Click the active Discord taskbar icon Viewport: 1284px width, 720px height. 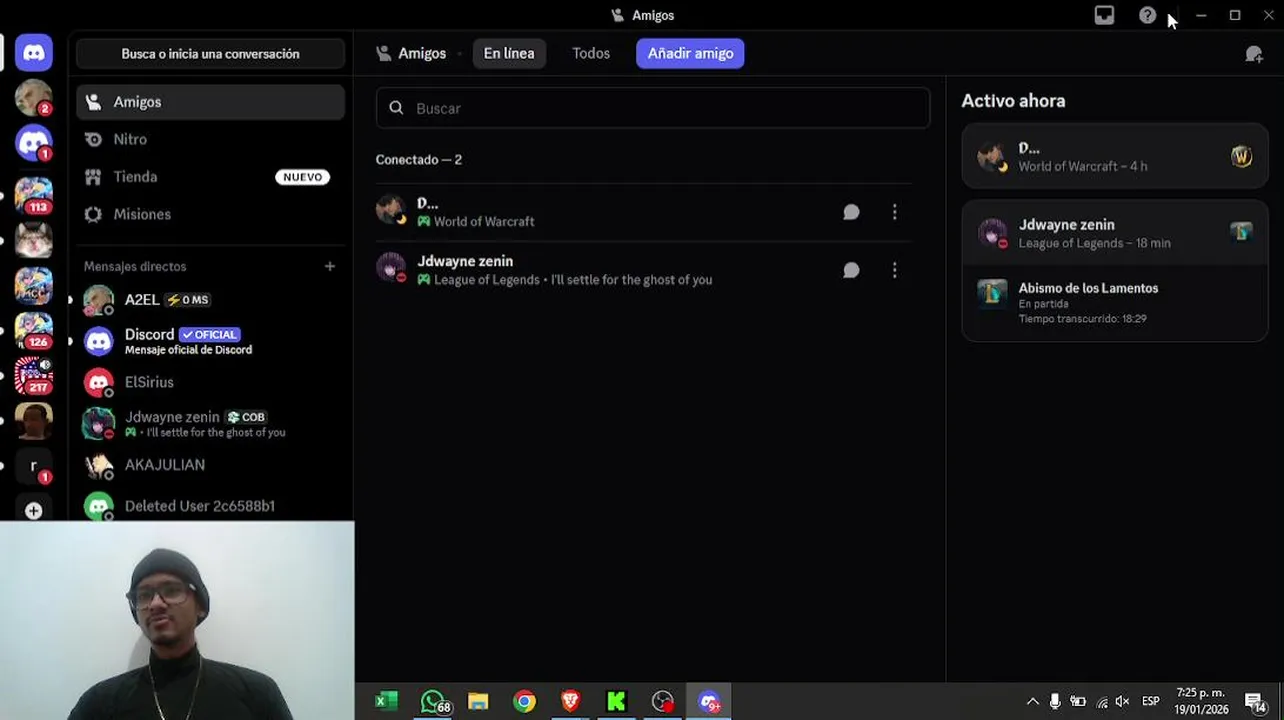point(709,702)
